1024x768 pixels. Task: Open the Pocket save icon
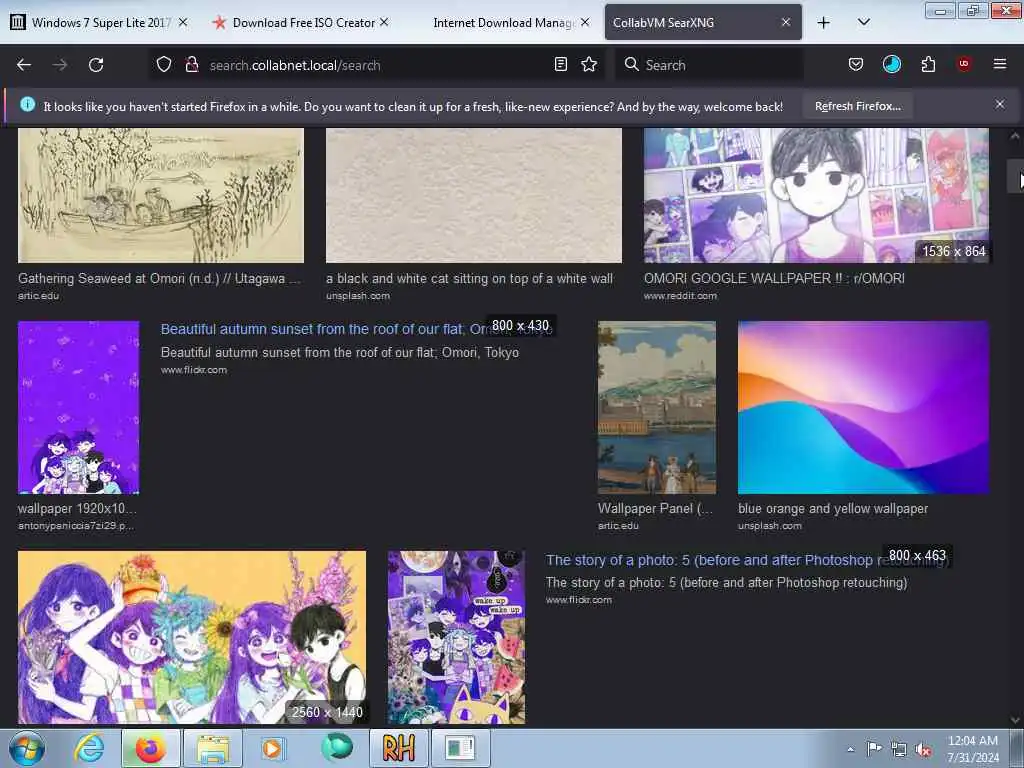[856, 64]
